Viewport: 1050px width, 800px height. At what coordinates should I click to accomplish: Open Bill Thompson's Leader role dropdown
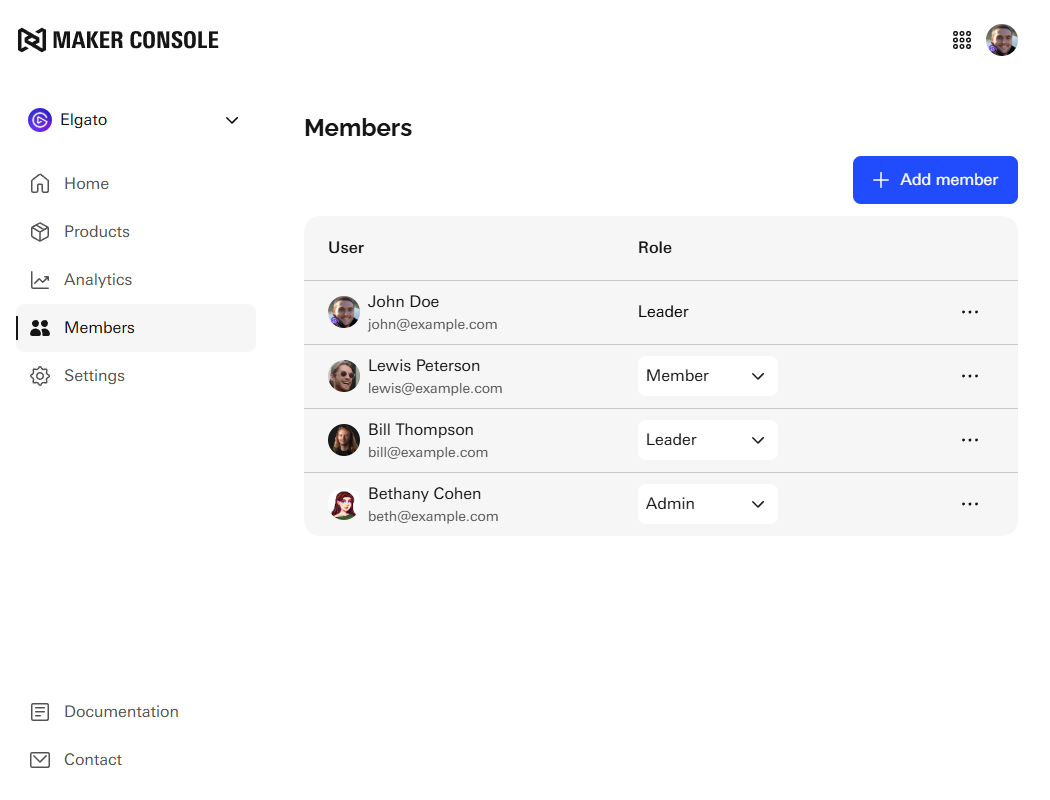[707, 440]
